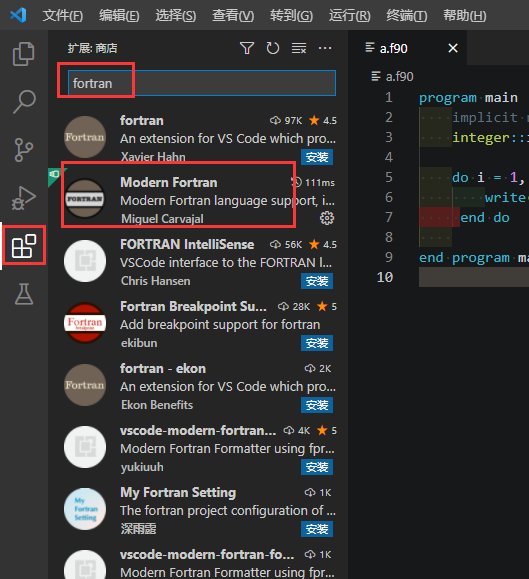Click the extension search box containing fortran
The image size is (529, 579).
pos(202,83)
